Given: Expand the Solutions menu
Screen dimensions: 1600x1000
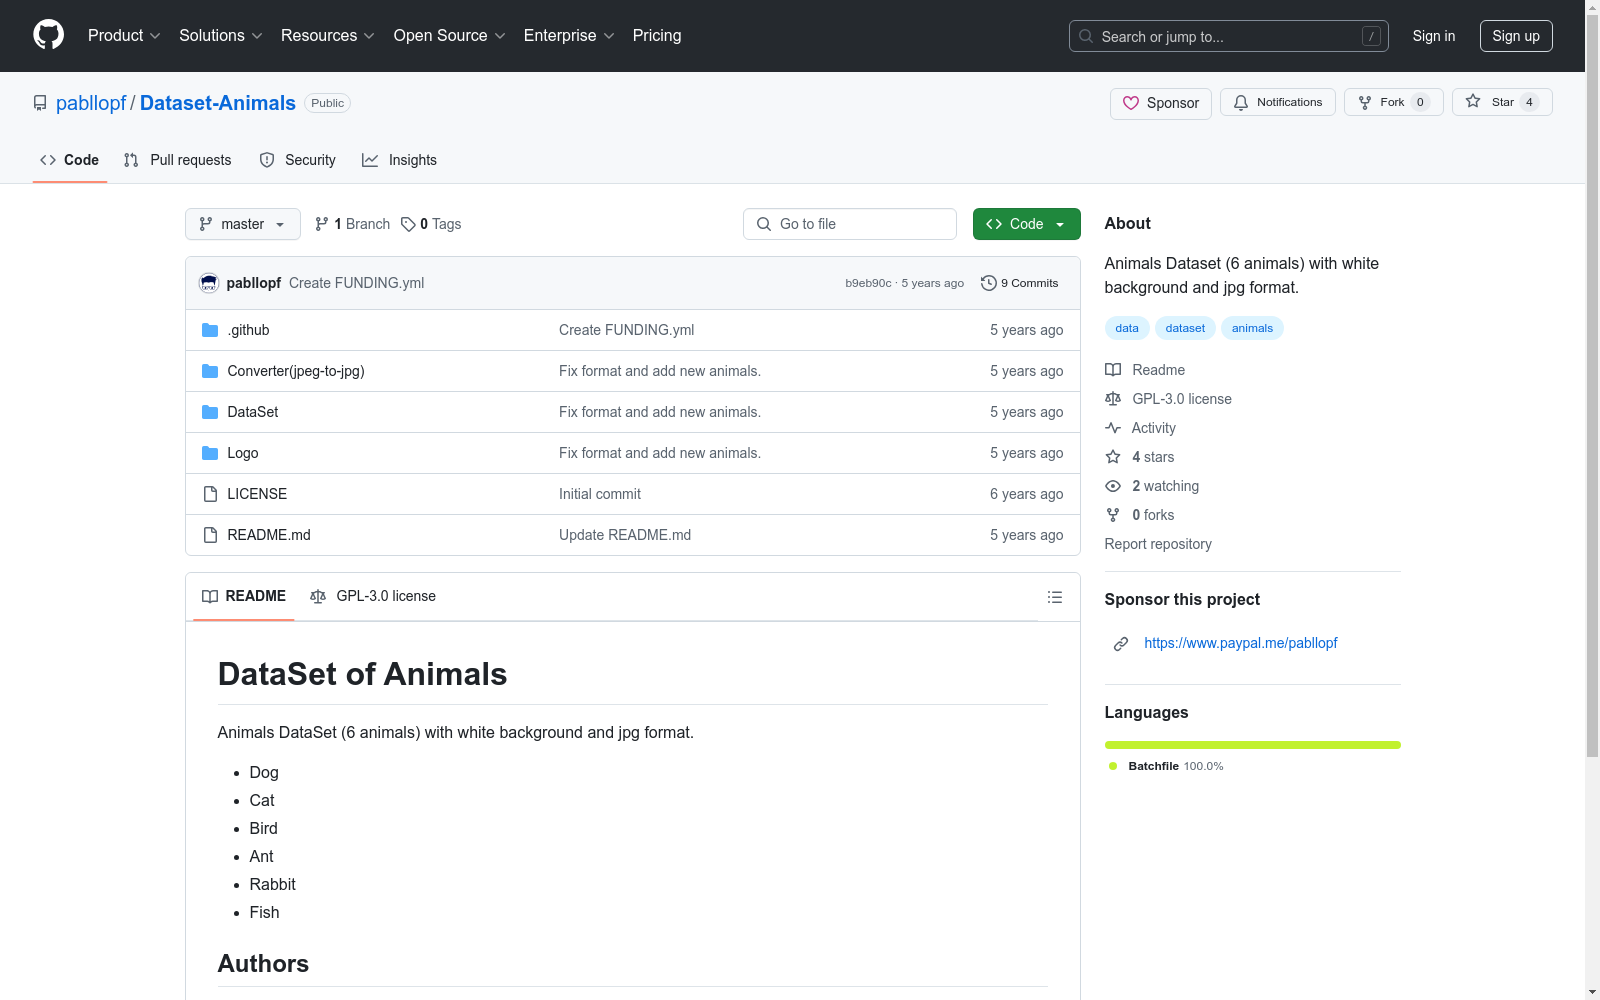Looking at the screenshot, I should [x=221, y=36].
